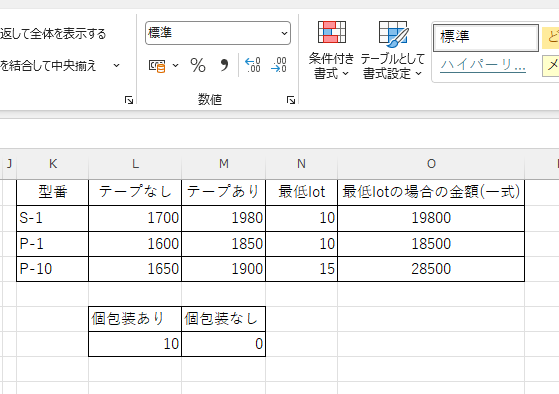Select the ハイパーリ... cell style

coord(483,65)
